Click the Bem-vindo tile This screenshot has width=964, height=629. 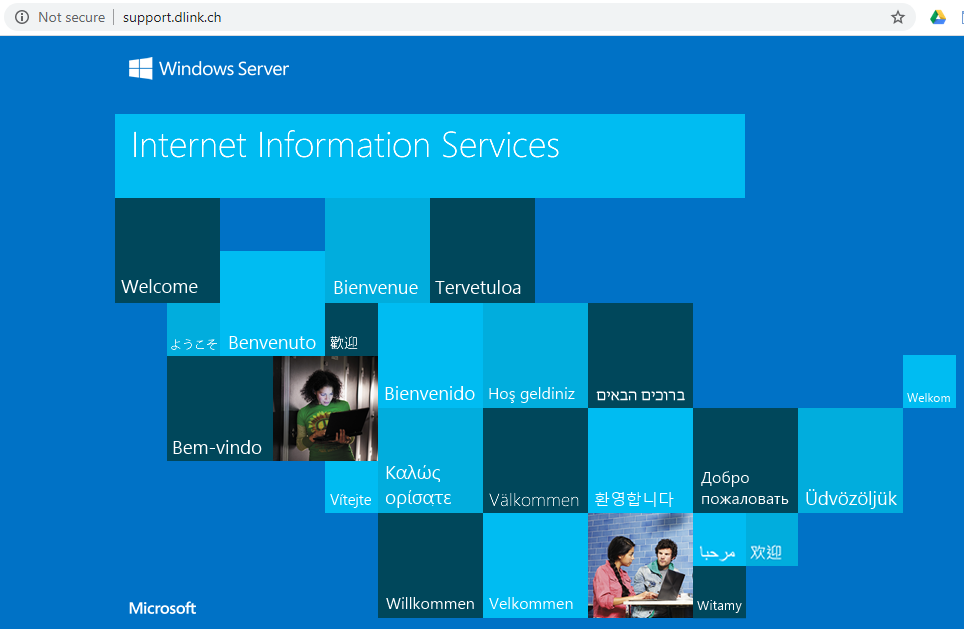[219, 408]
